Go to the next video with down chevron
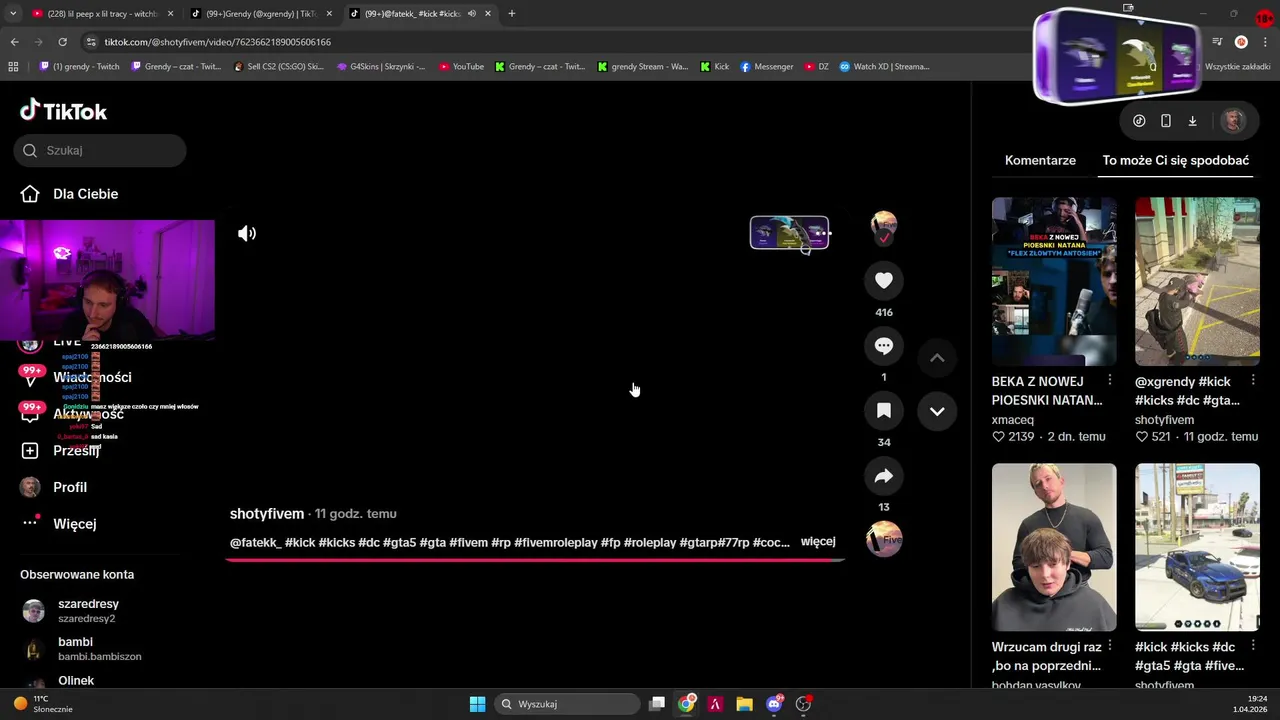 937,411
